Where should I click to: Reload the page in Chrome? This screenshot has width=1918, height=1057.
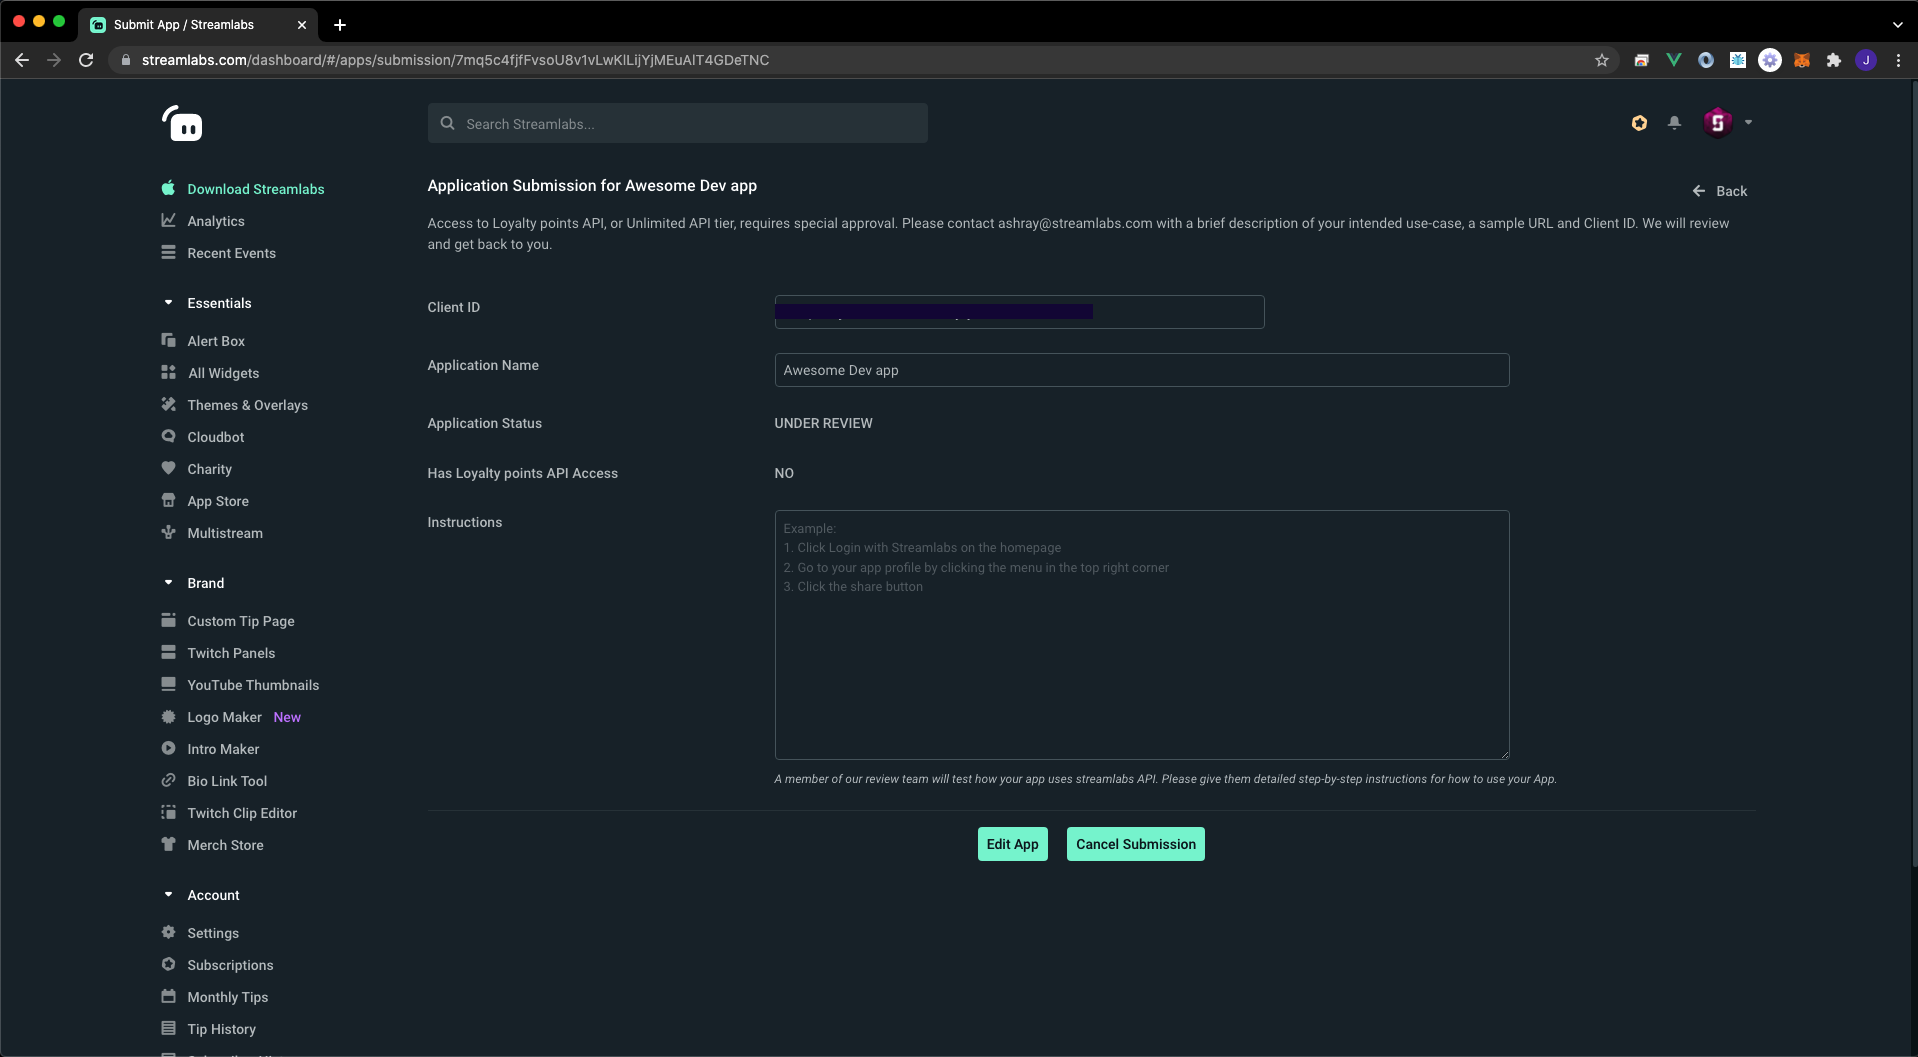(x=86, y=60)
